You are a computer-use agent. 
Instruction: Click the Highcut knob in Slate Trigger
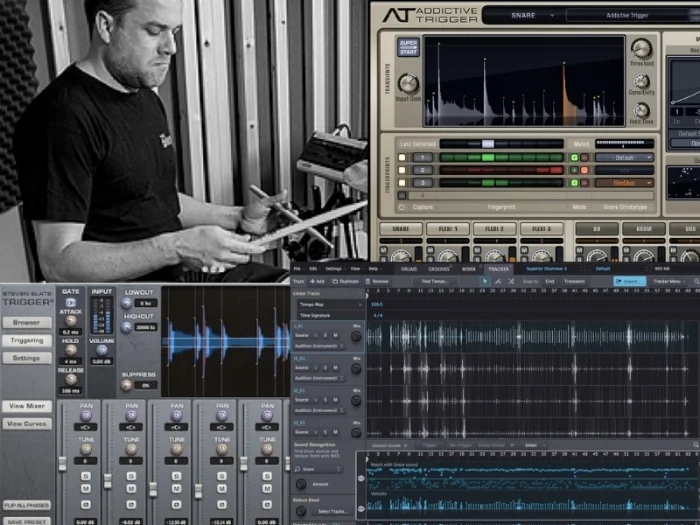126,327
